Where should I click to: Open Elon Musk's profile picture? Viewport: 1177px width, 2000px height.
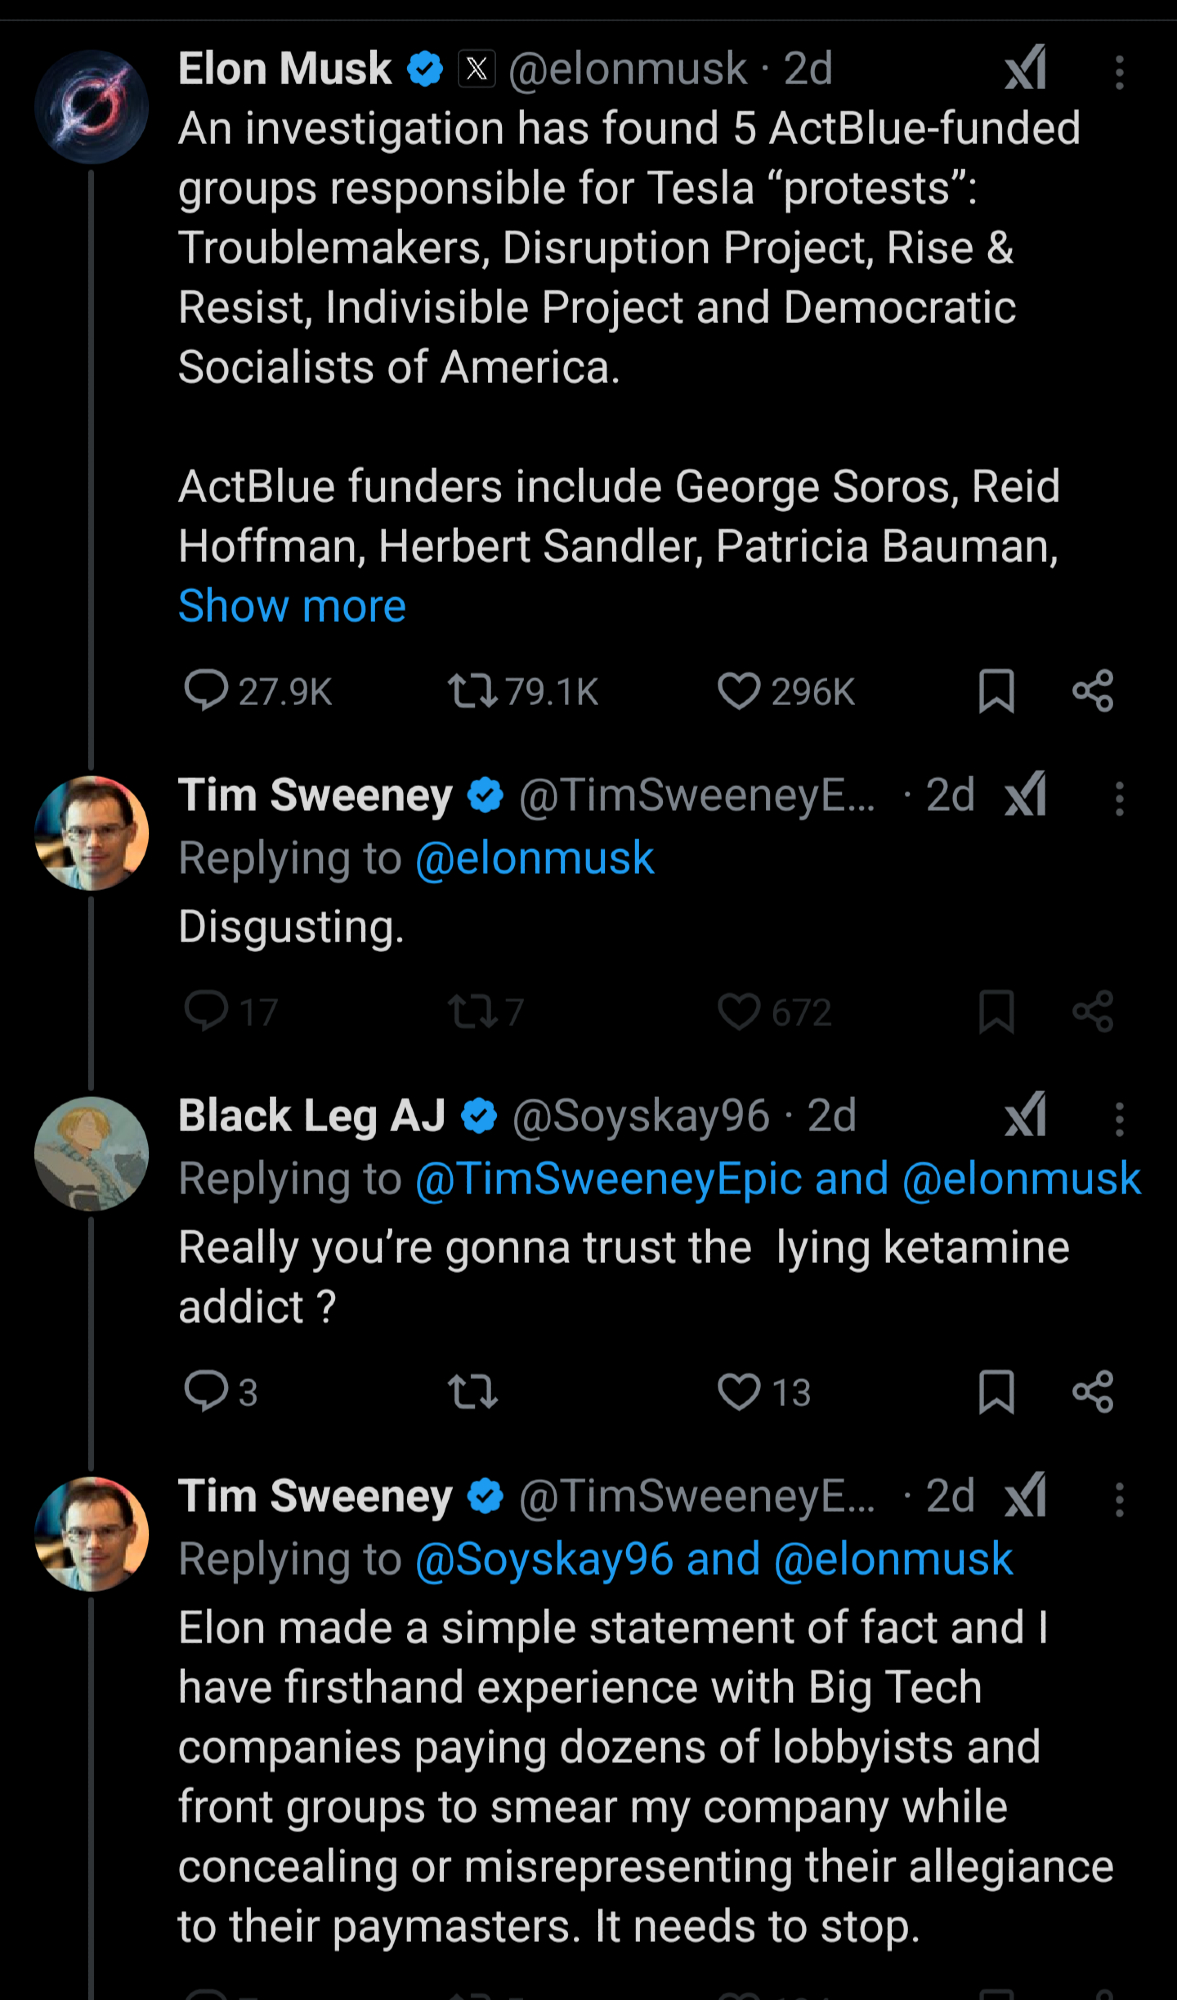(x=91, y=107)
